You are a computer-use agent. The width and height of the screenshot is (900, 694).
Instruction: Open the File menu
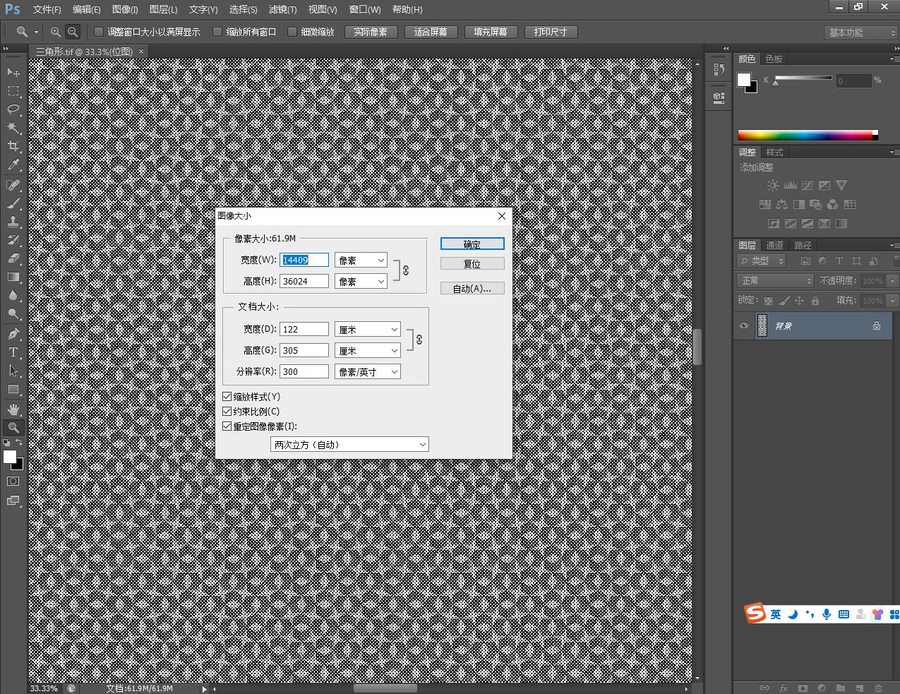[47, 10]
